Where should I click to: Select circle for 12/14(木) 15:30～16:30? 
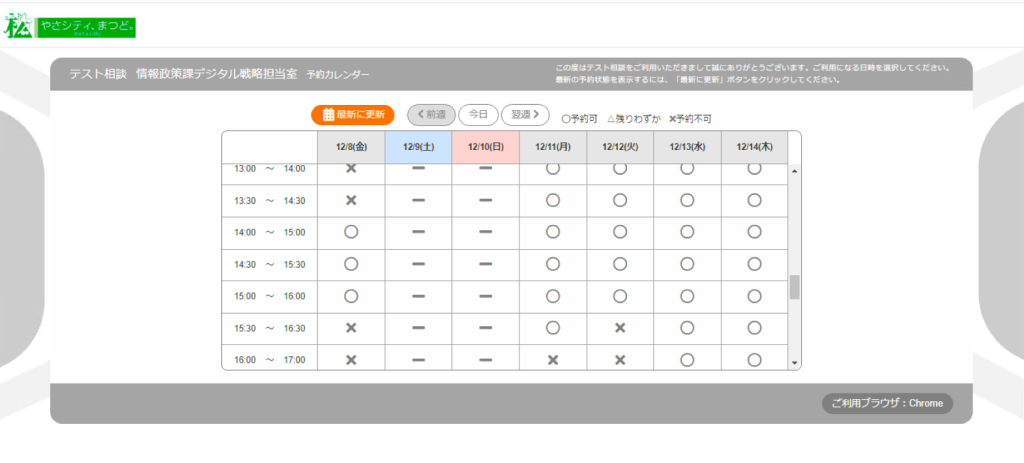click(x=754, y=328)
